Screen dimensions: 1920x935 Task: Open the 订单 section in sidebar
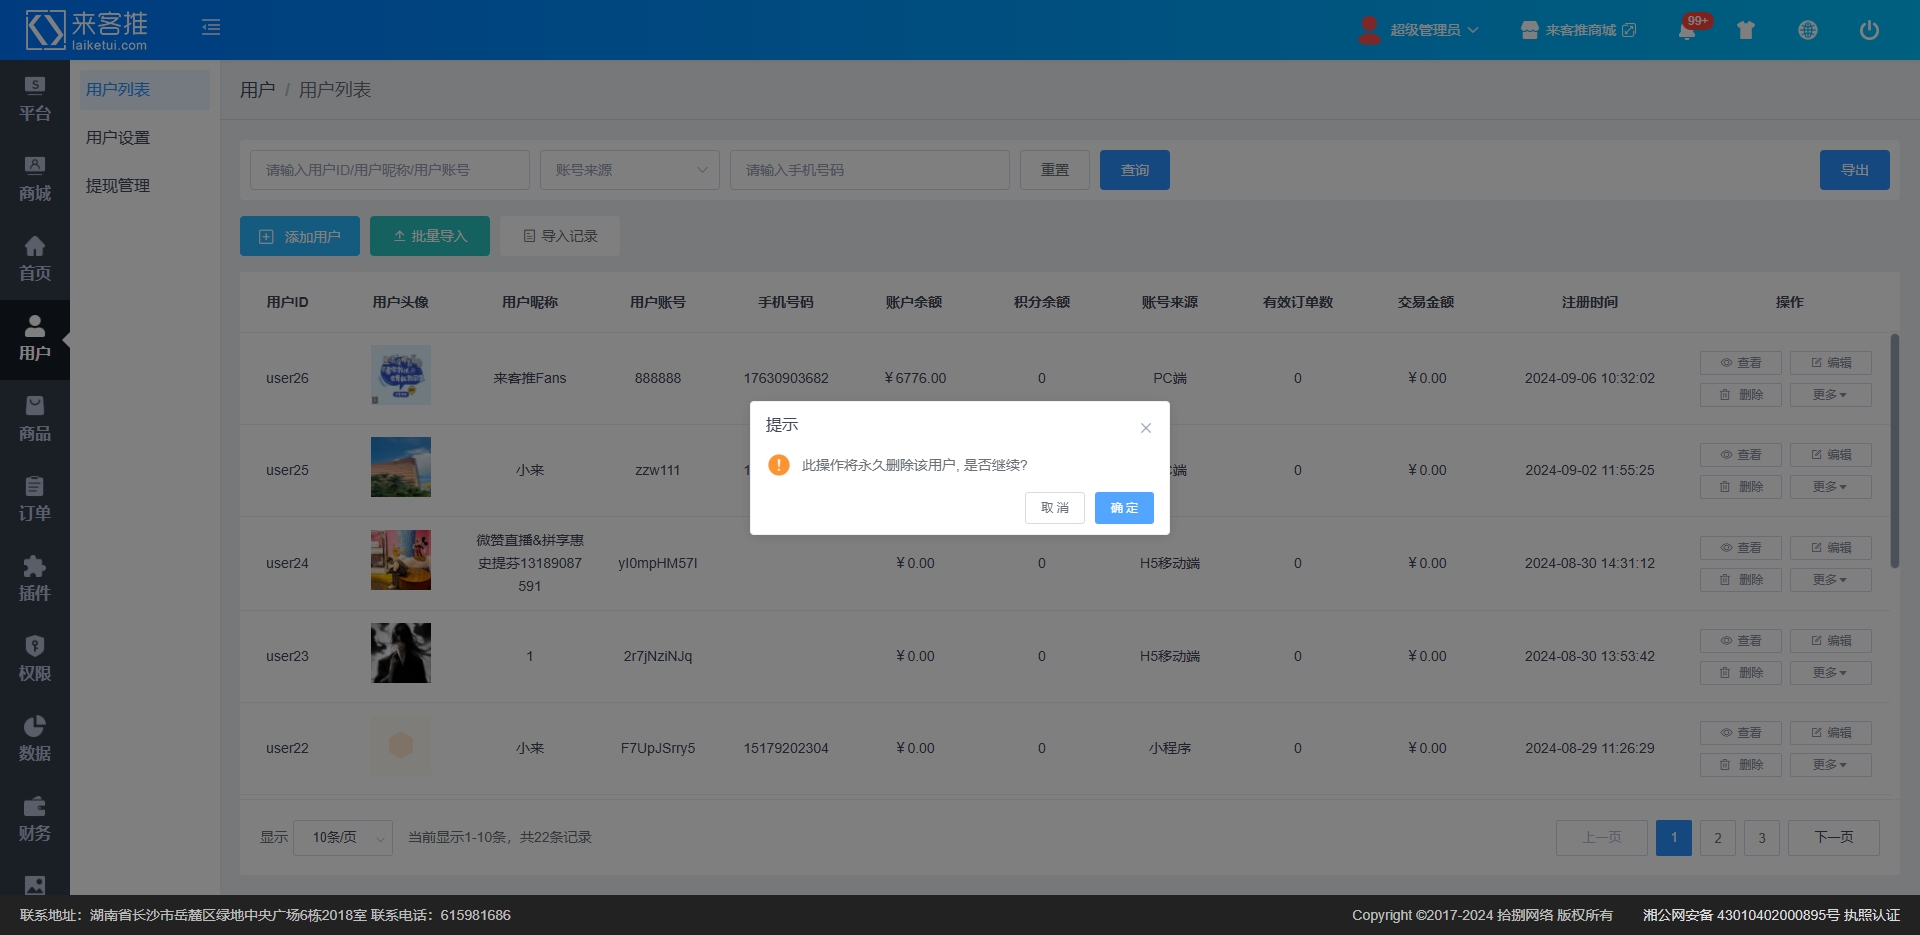click(35, 499)
